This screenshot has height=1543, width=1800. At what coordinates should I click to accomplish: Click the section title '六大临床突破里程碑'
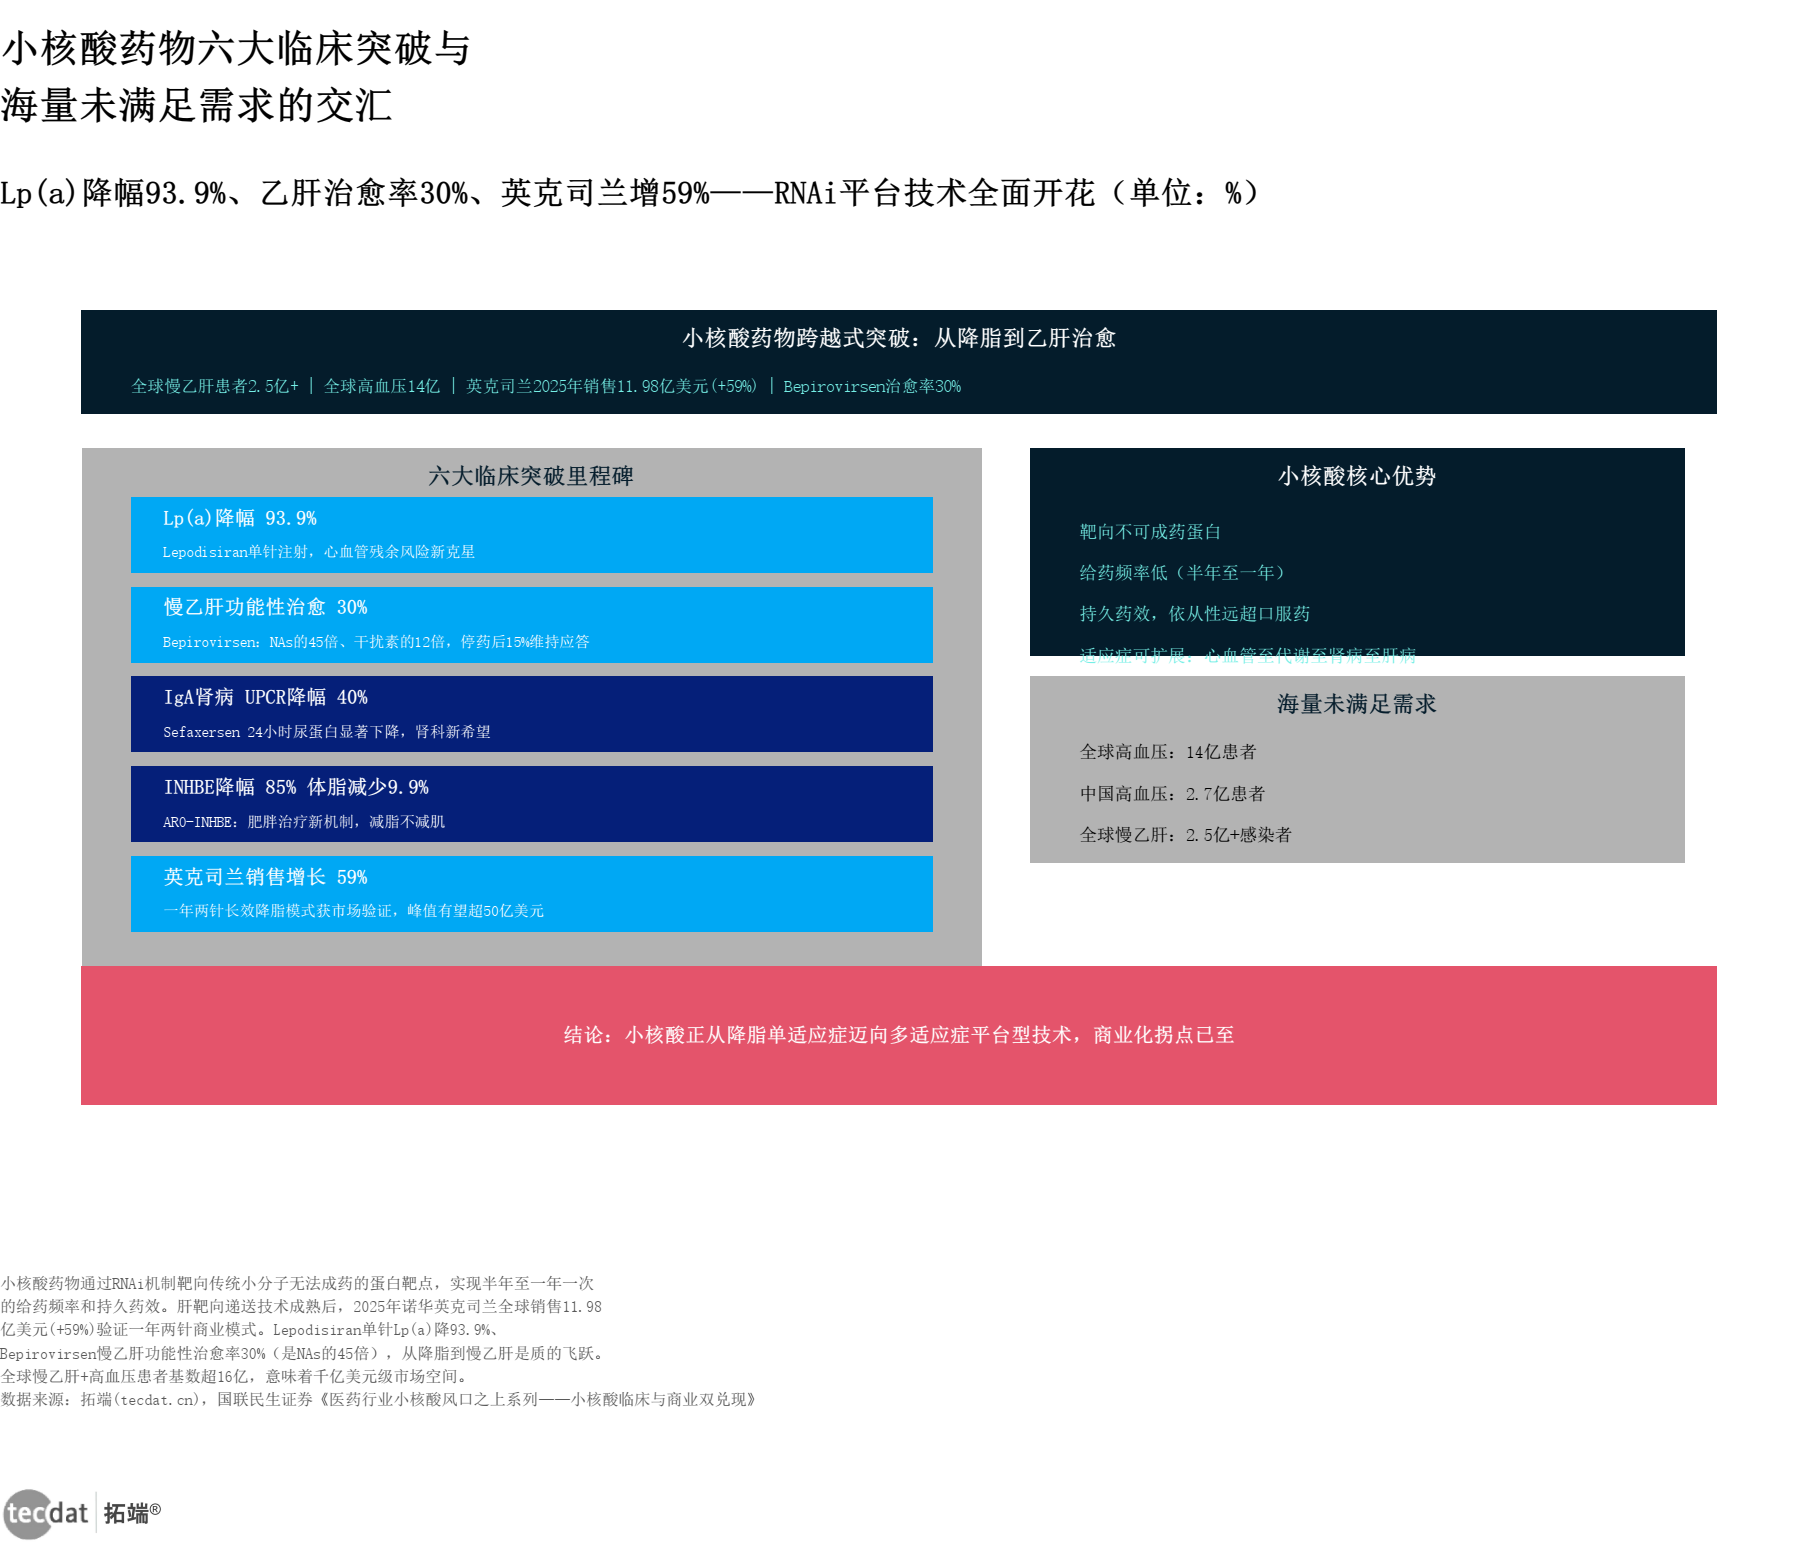531,476
